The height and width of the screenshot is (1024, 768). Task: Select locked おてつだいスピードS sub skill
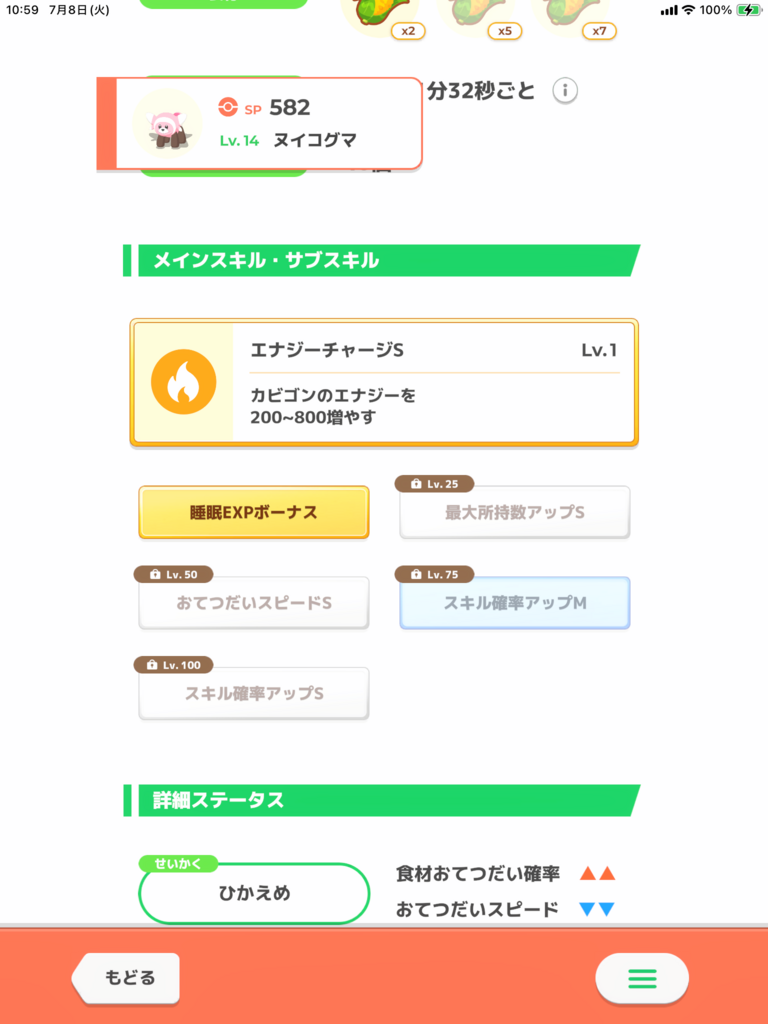point(254,603)
